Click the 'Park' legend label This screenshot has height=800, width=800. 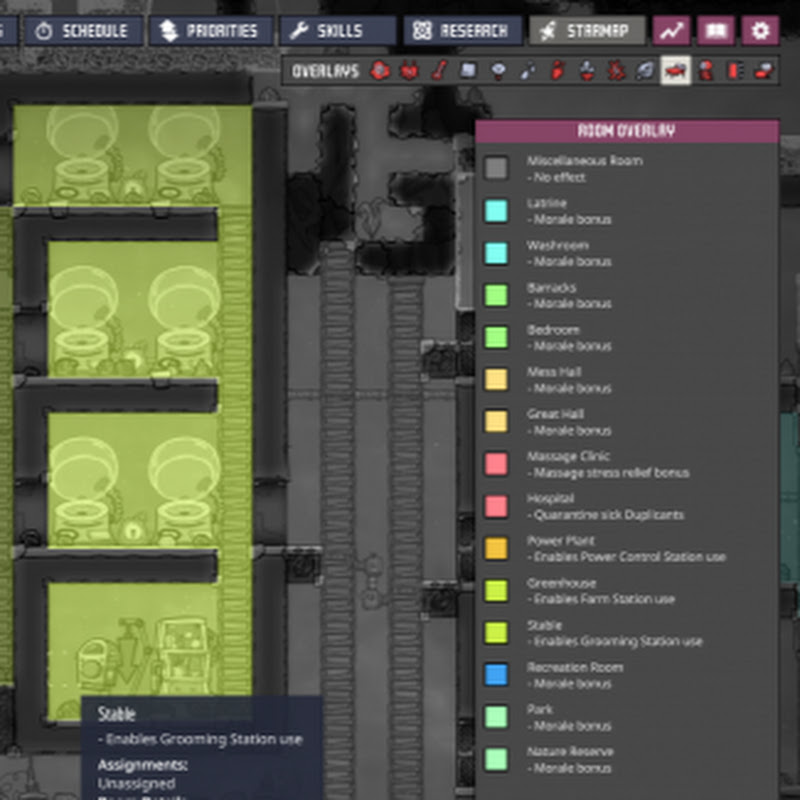click(x=540, y=709)
